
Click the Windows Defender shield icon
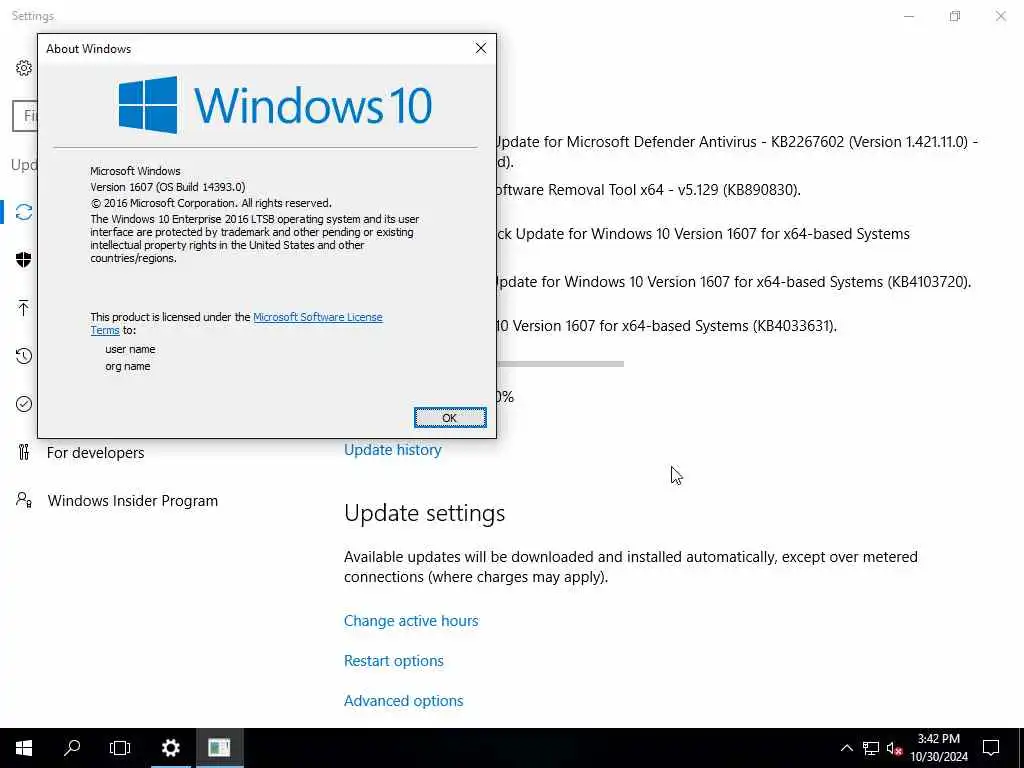point(24,260)
